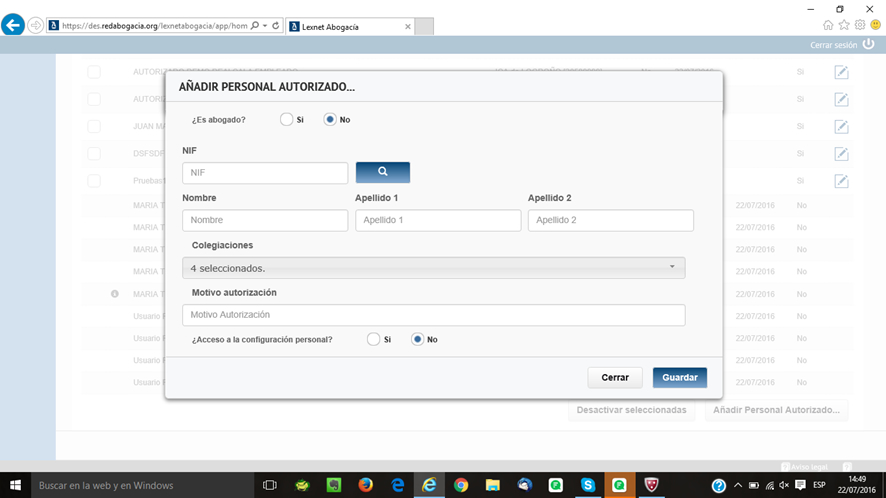Viewport: 886px width, 498px height.
Task: Show hidden system tray icons
Action: (x=737, y=485)
